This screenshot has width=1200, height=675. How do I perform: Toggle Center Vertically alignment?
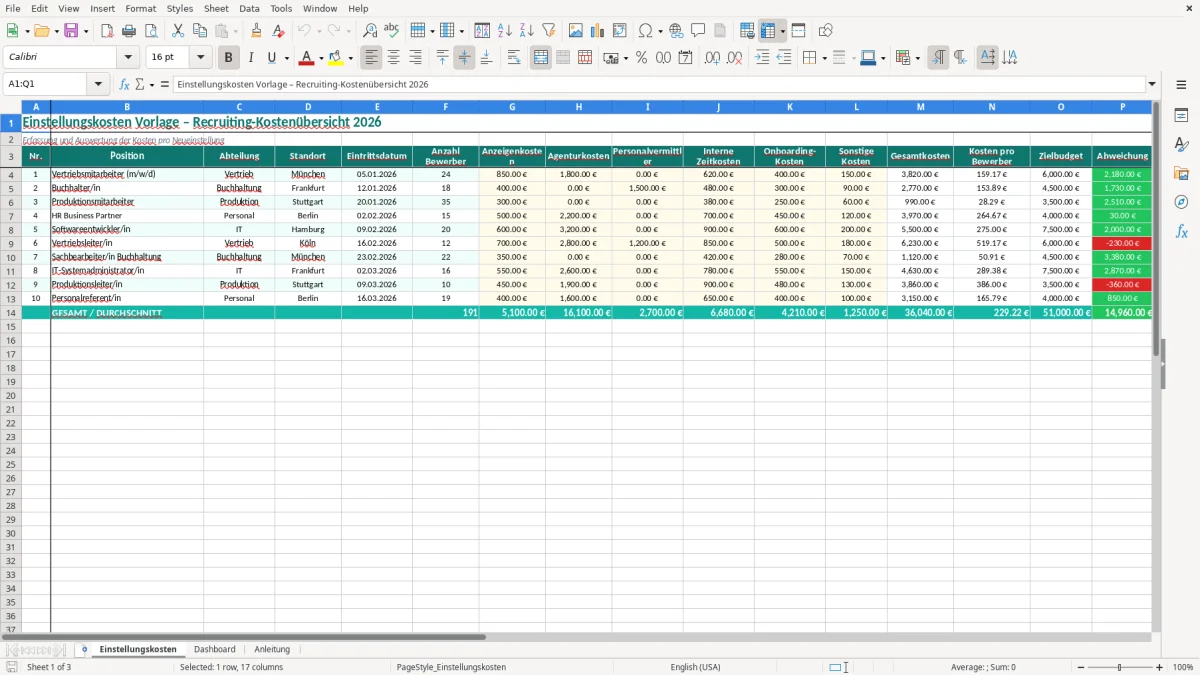464,58
